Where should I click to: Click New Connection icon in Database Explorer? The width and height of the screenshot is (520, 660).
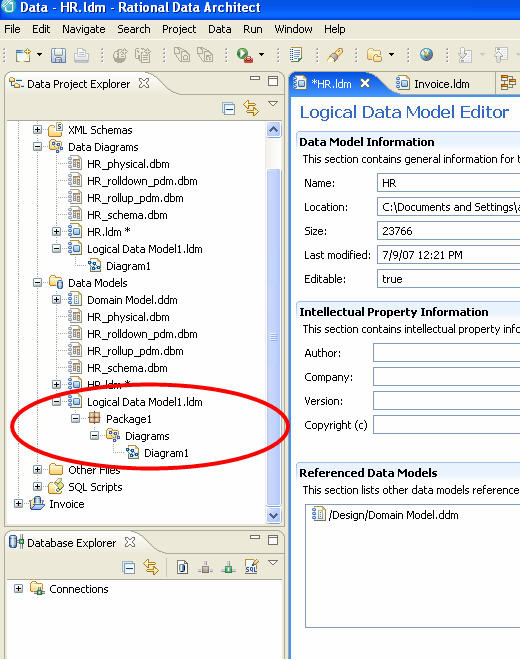point(182,568)
